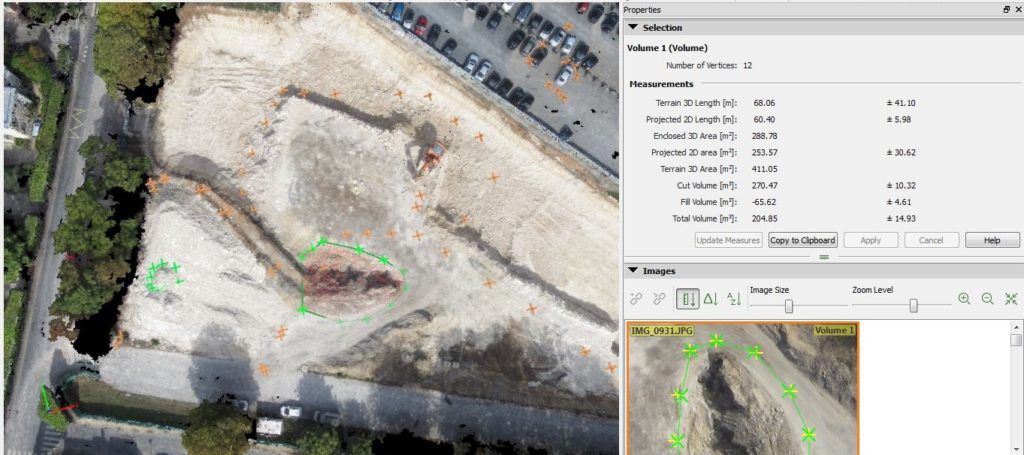Click the Cancel button
1024x455 pixels.
931,240
